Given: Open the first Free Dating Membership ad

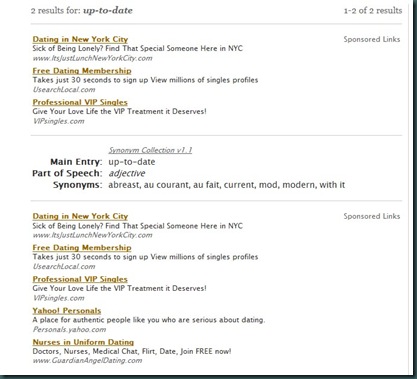Looking at the screenshot, I should click(x=82, y=71).
